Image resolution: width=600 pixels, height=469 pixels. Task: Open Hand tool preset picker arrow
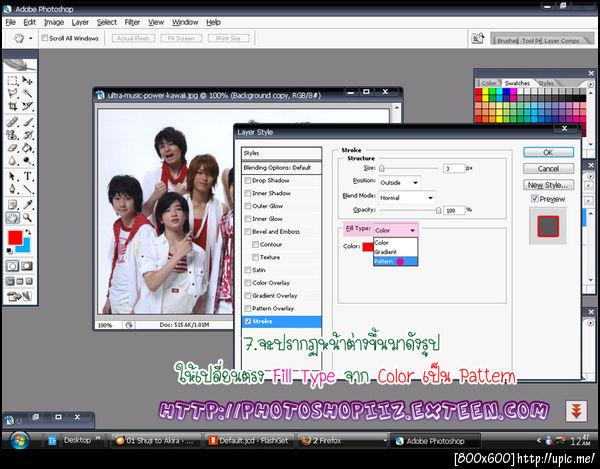[31, 38]
